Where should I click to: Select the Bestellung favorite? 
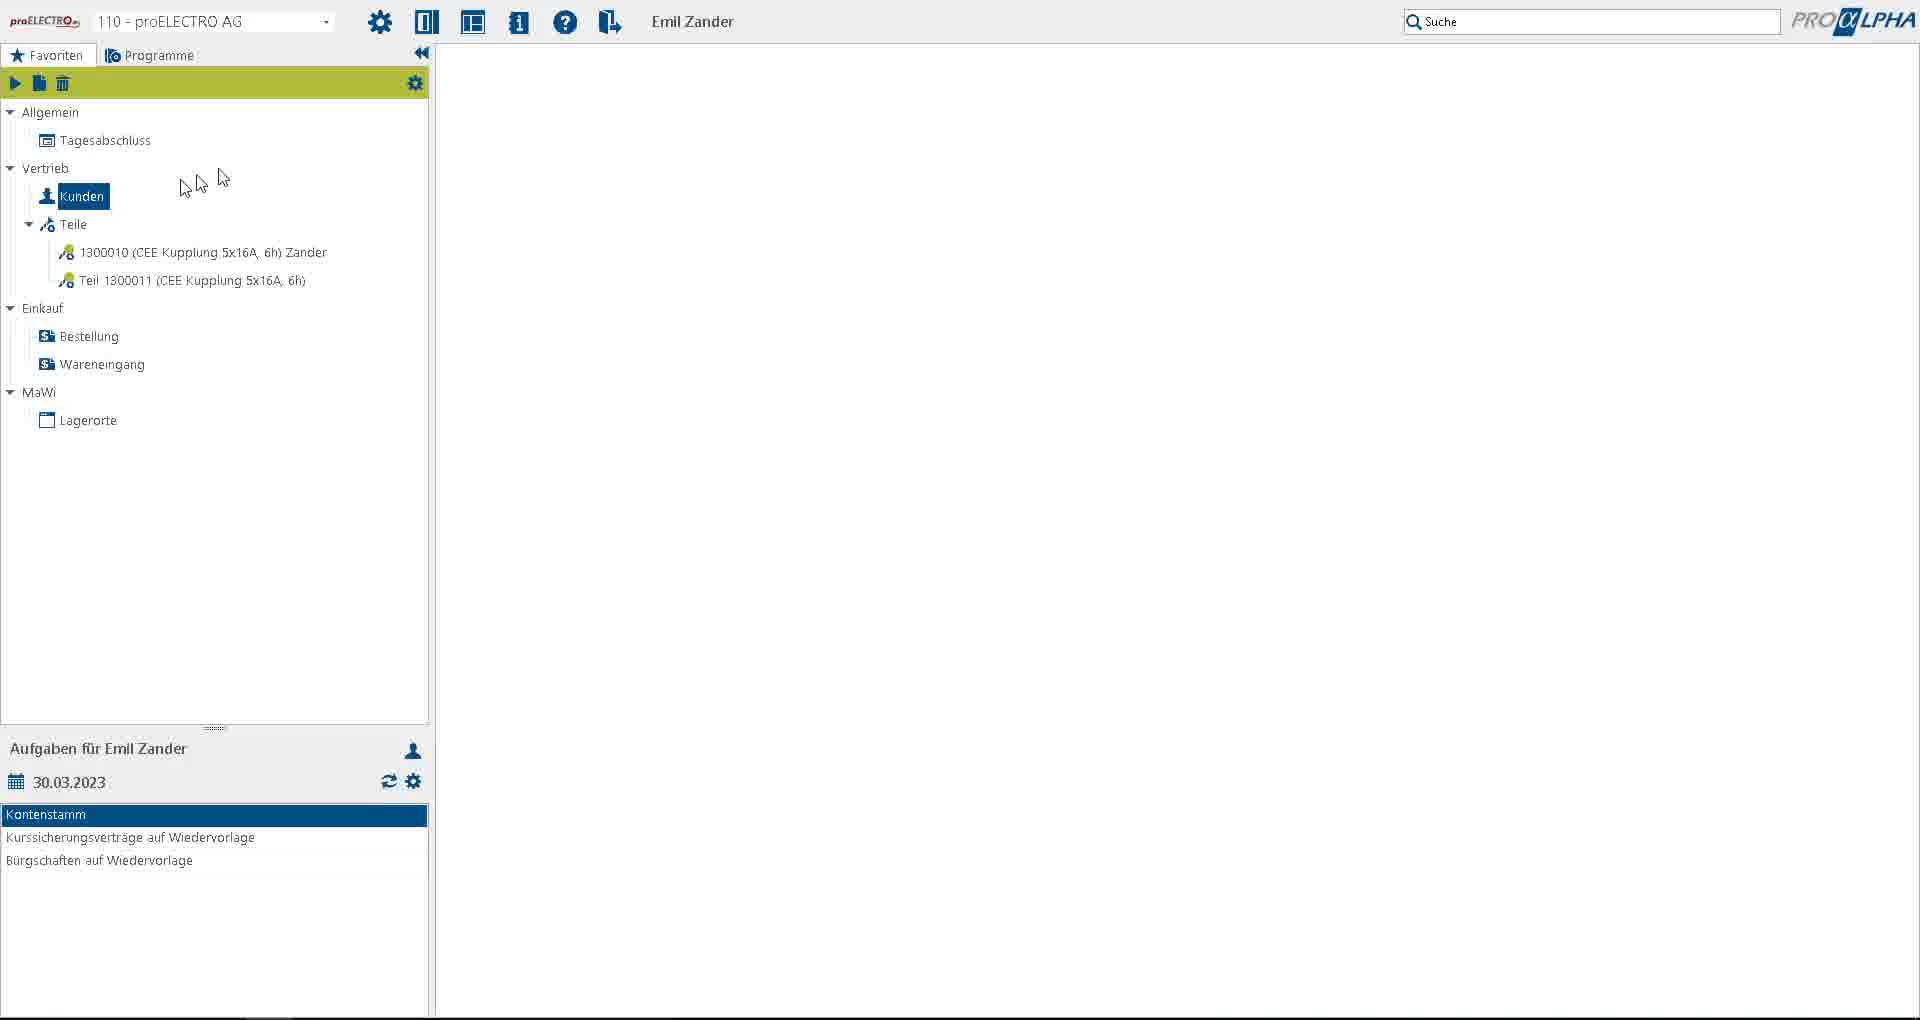point(89,336)
